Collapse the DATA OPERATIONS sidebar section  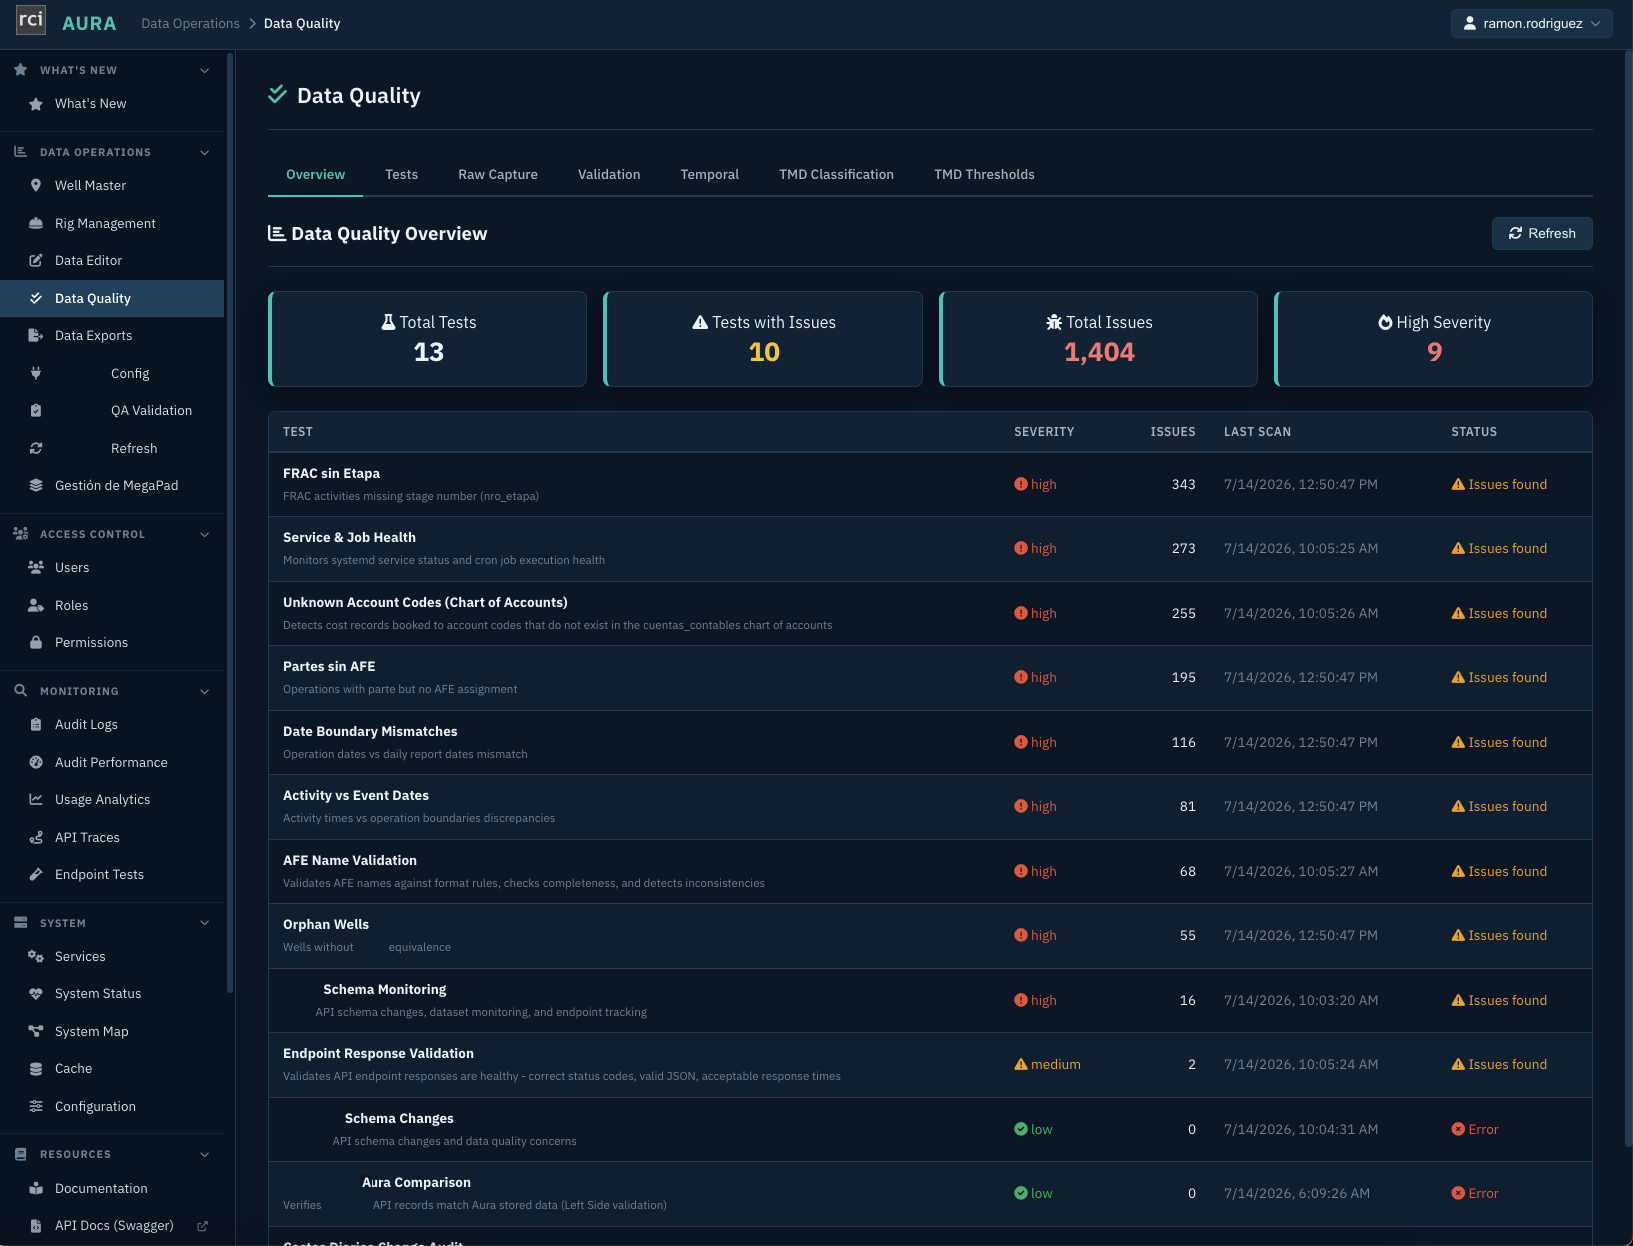(205, 152)
